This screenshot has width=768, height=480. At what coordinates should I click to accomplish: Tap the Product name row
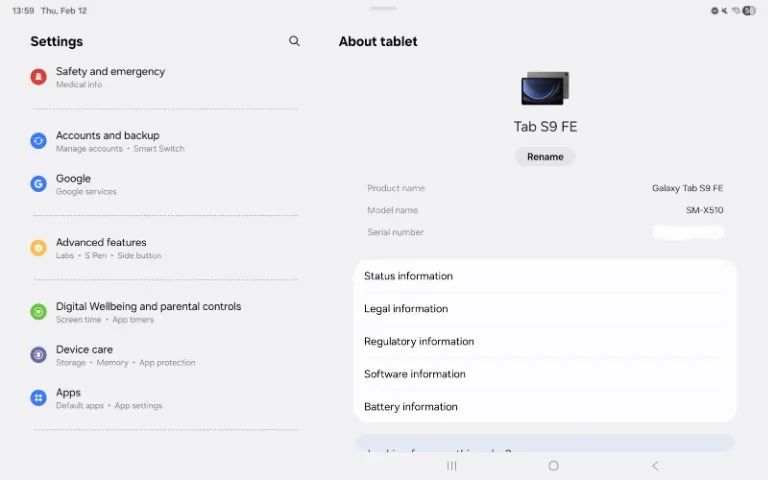click(545, 188)
